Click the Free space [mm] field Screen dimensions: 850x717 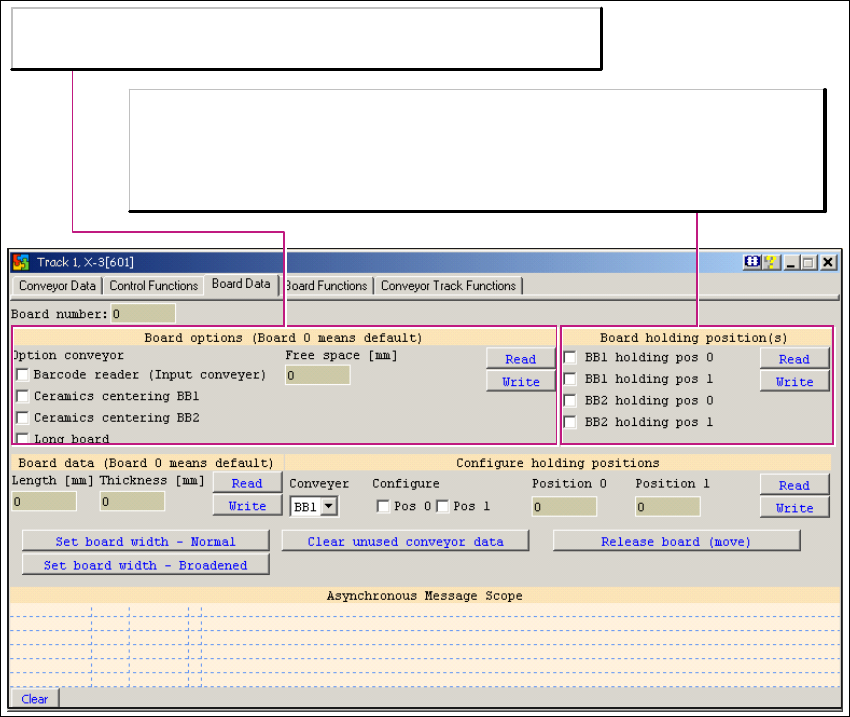[317, 376]
